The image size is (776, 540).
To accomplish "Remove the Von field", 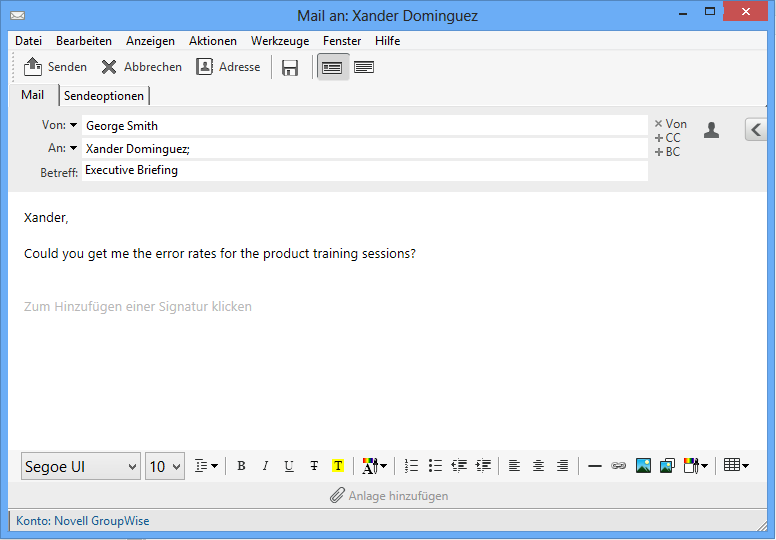I will (x=671, y=124).
